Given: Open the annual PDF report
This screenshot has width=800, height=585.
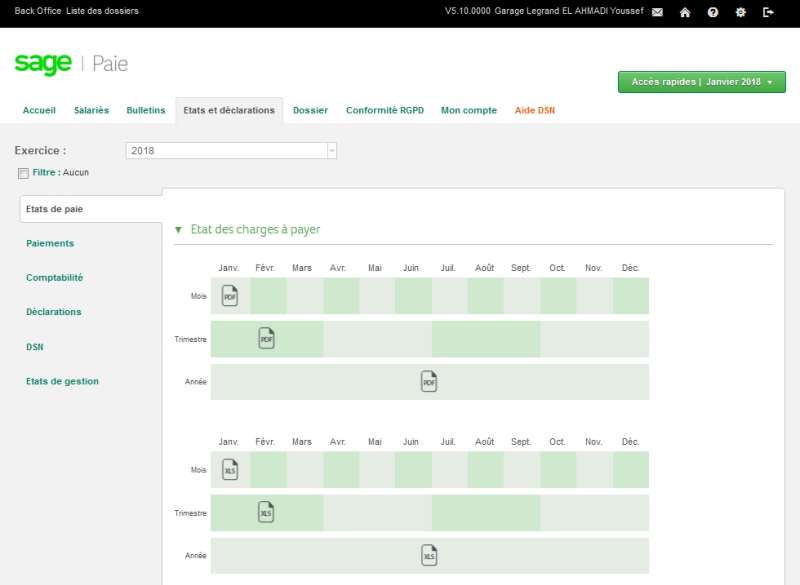Looking at the screenshot, I should pos(429,381).
